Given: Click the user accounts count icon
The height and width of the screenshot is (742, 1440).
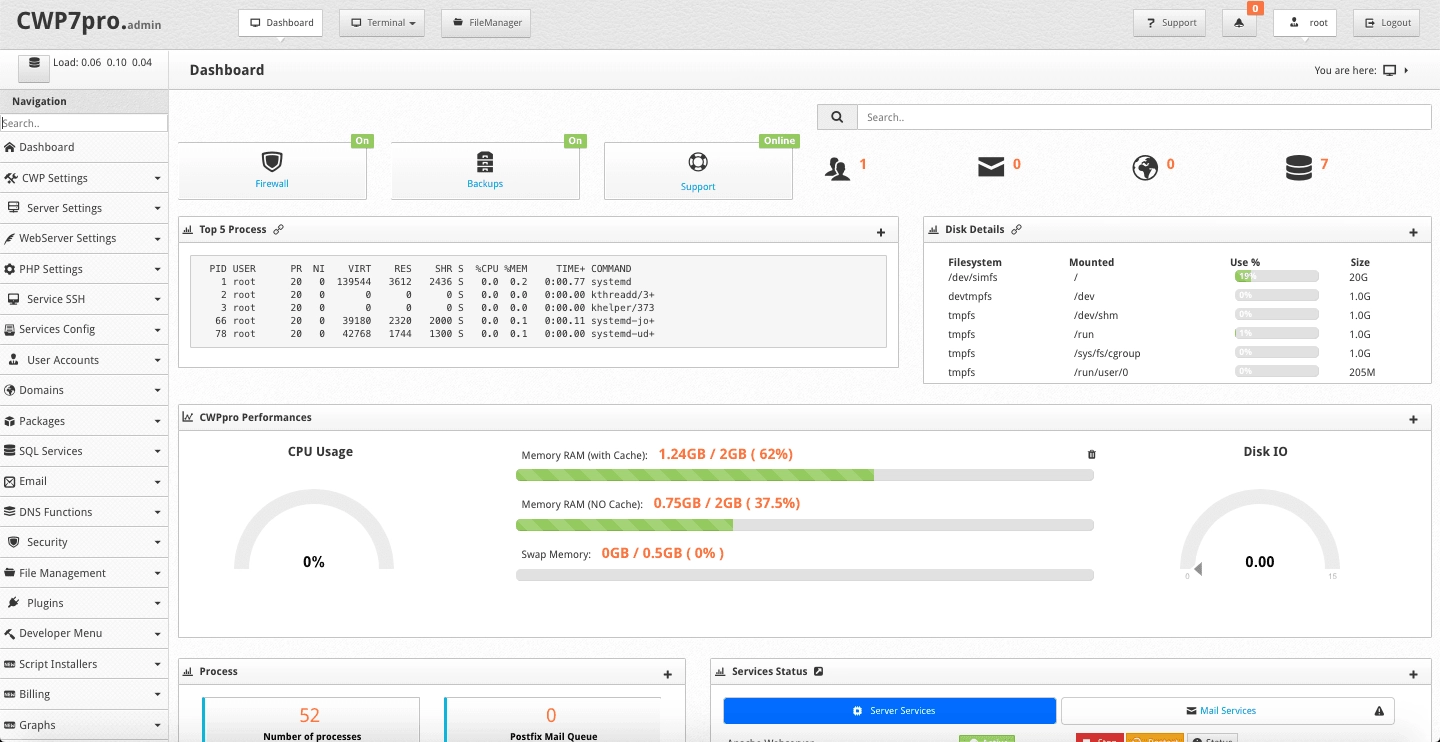Looking at the screenshot, I should 837,168.
